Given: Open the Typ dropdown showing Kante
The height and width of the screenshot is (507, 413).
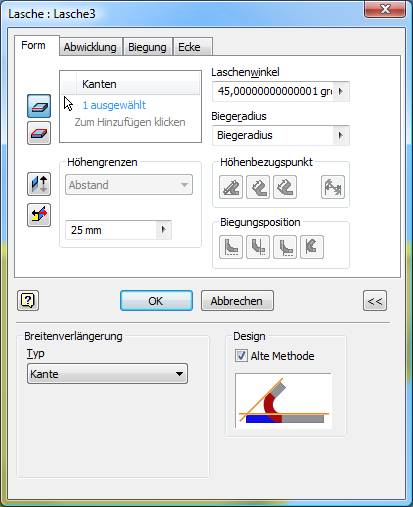Looking at the screenshot, I should coord(107,374).
